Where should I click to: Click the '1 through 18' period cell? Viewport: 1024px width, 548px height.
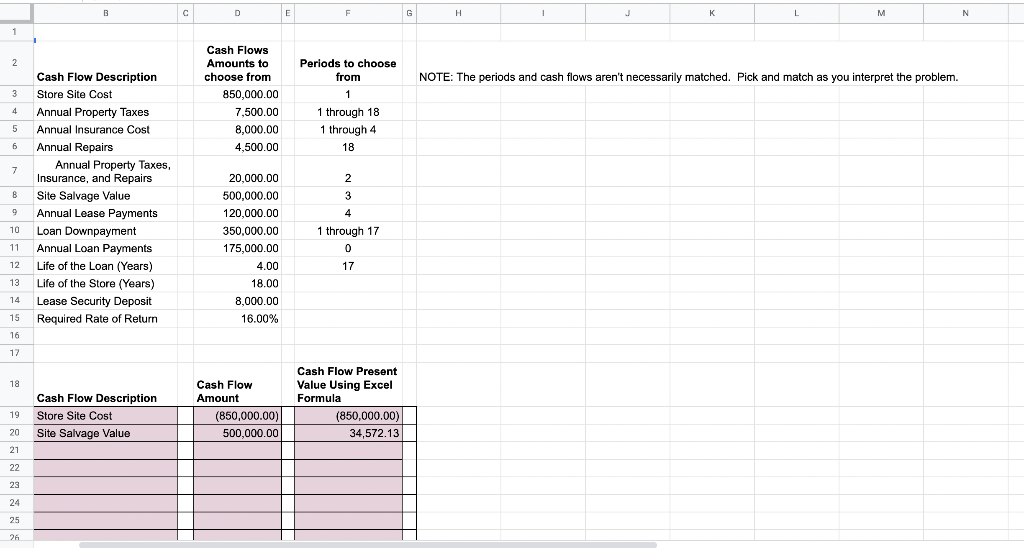348,112
